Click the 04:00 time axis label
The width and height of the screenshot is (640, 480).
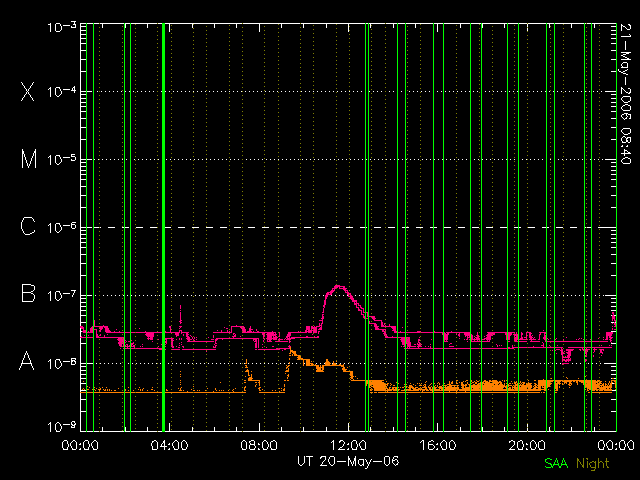click(169, 445)
